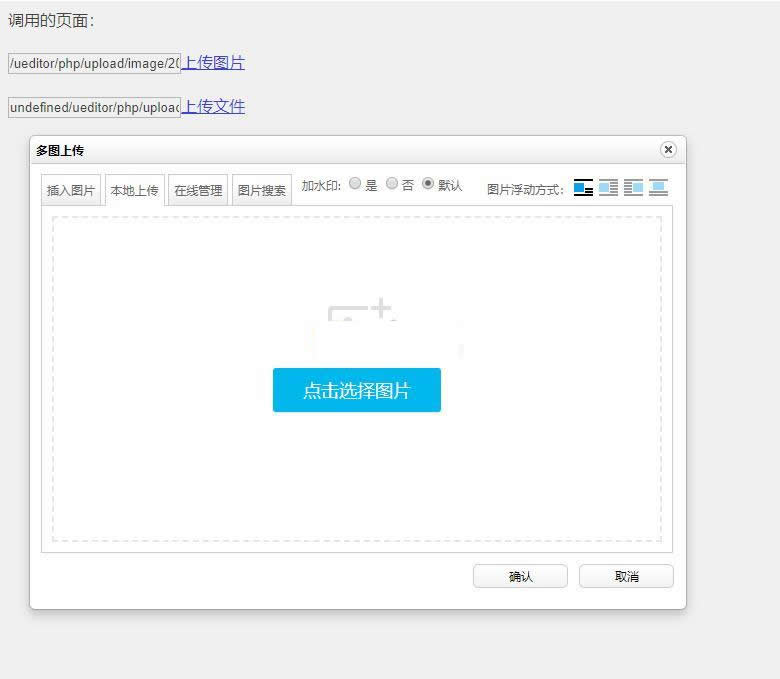Choose the left float image alignment icon

click(x=608, y=188)
